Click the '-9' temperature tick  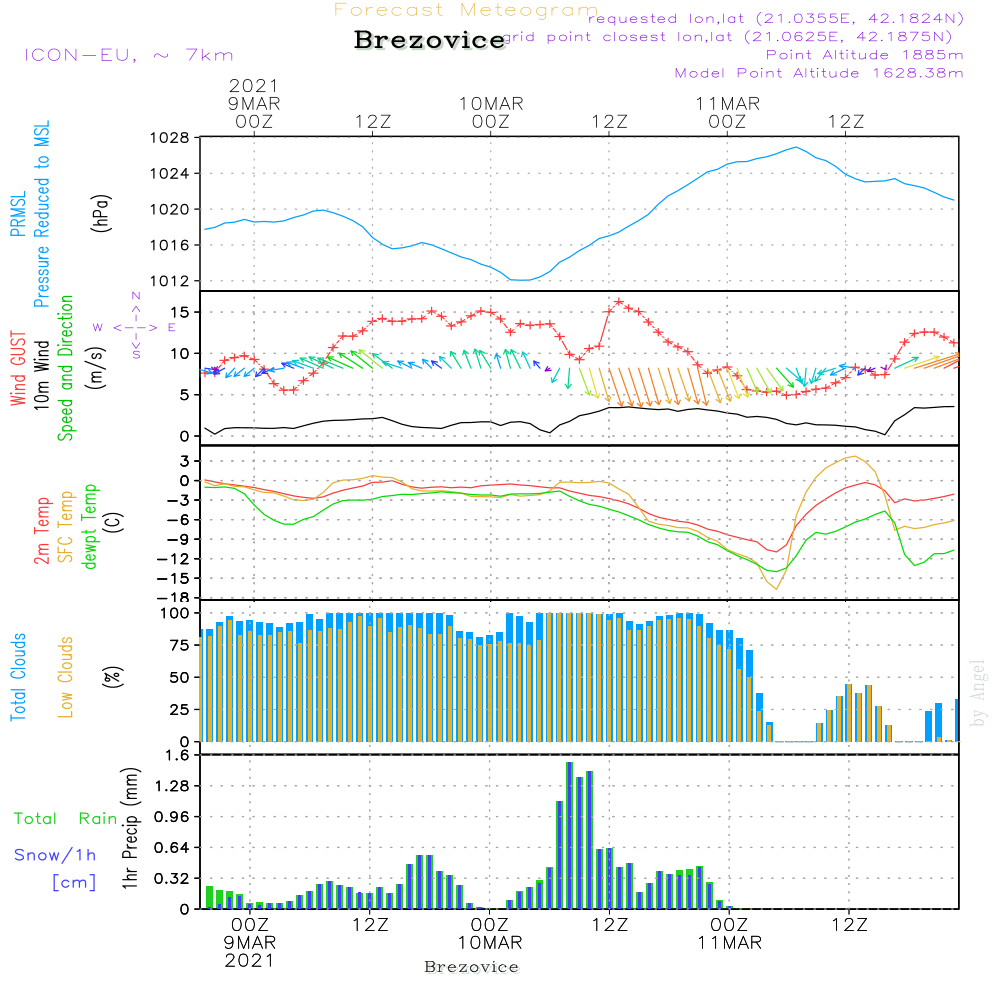coord(176,540)
